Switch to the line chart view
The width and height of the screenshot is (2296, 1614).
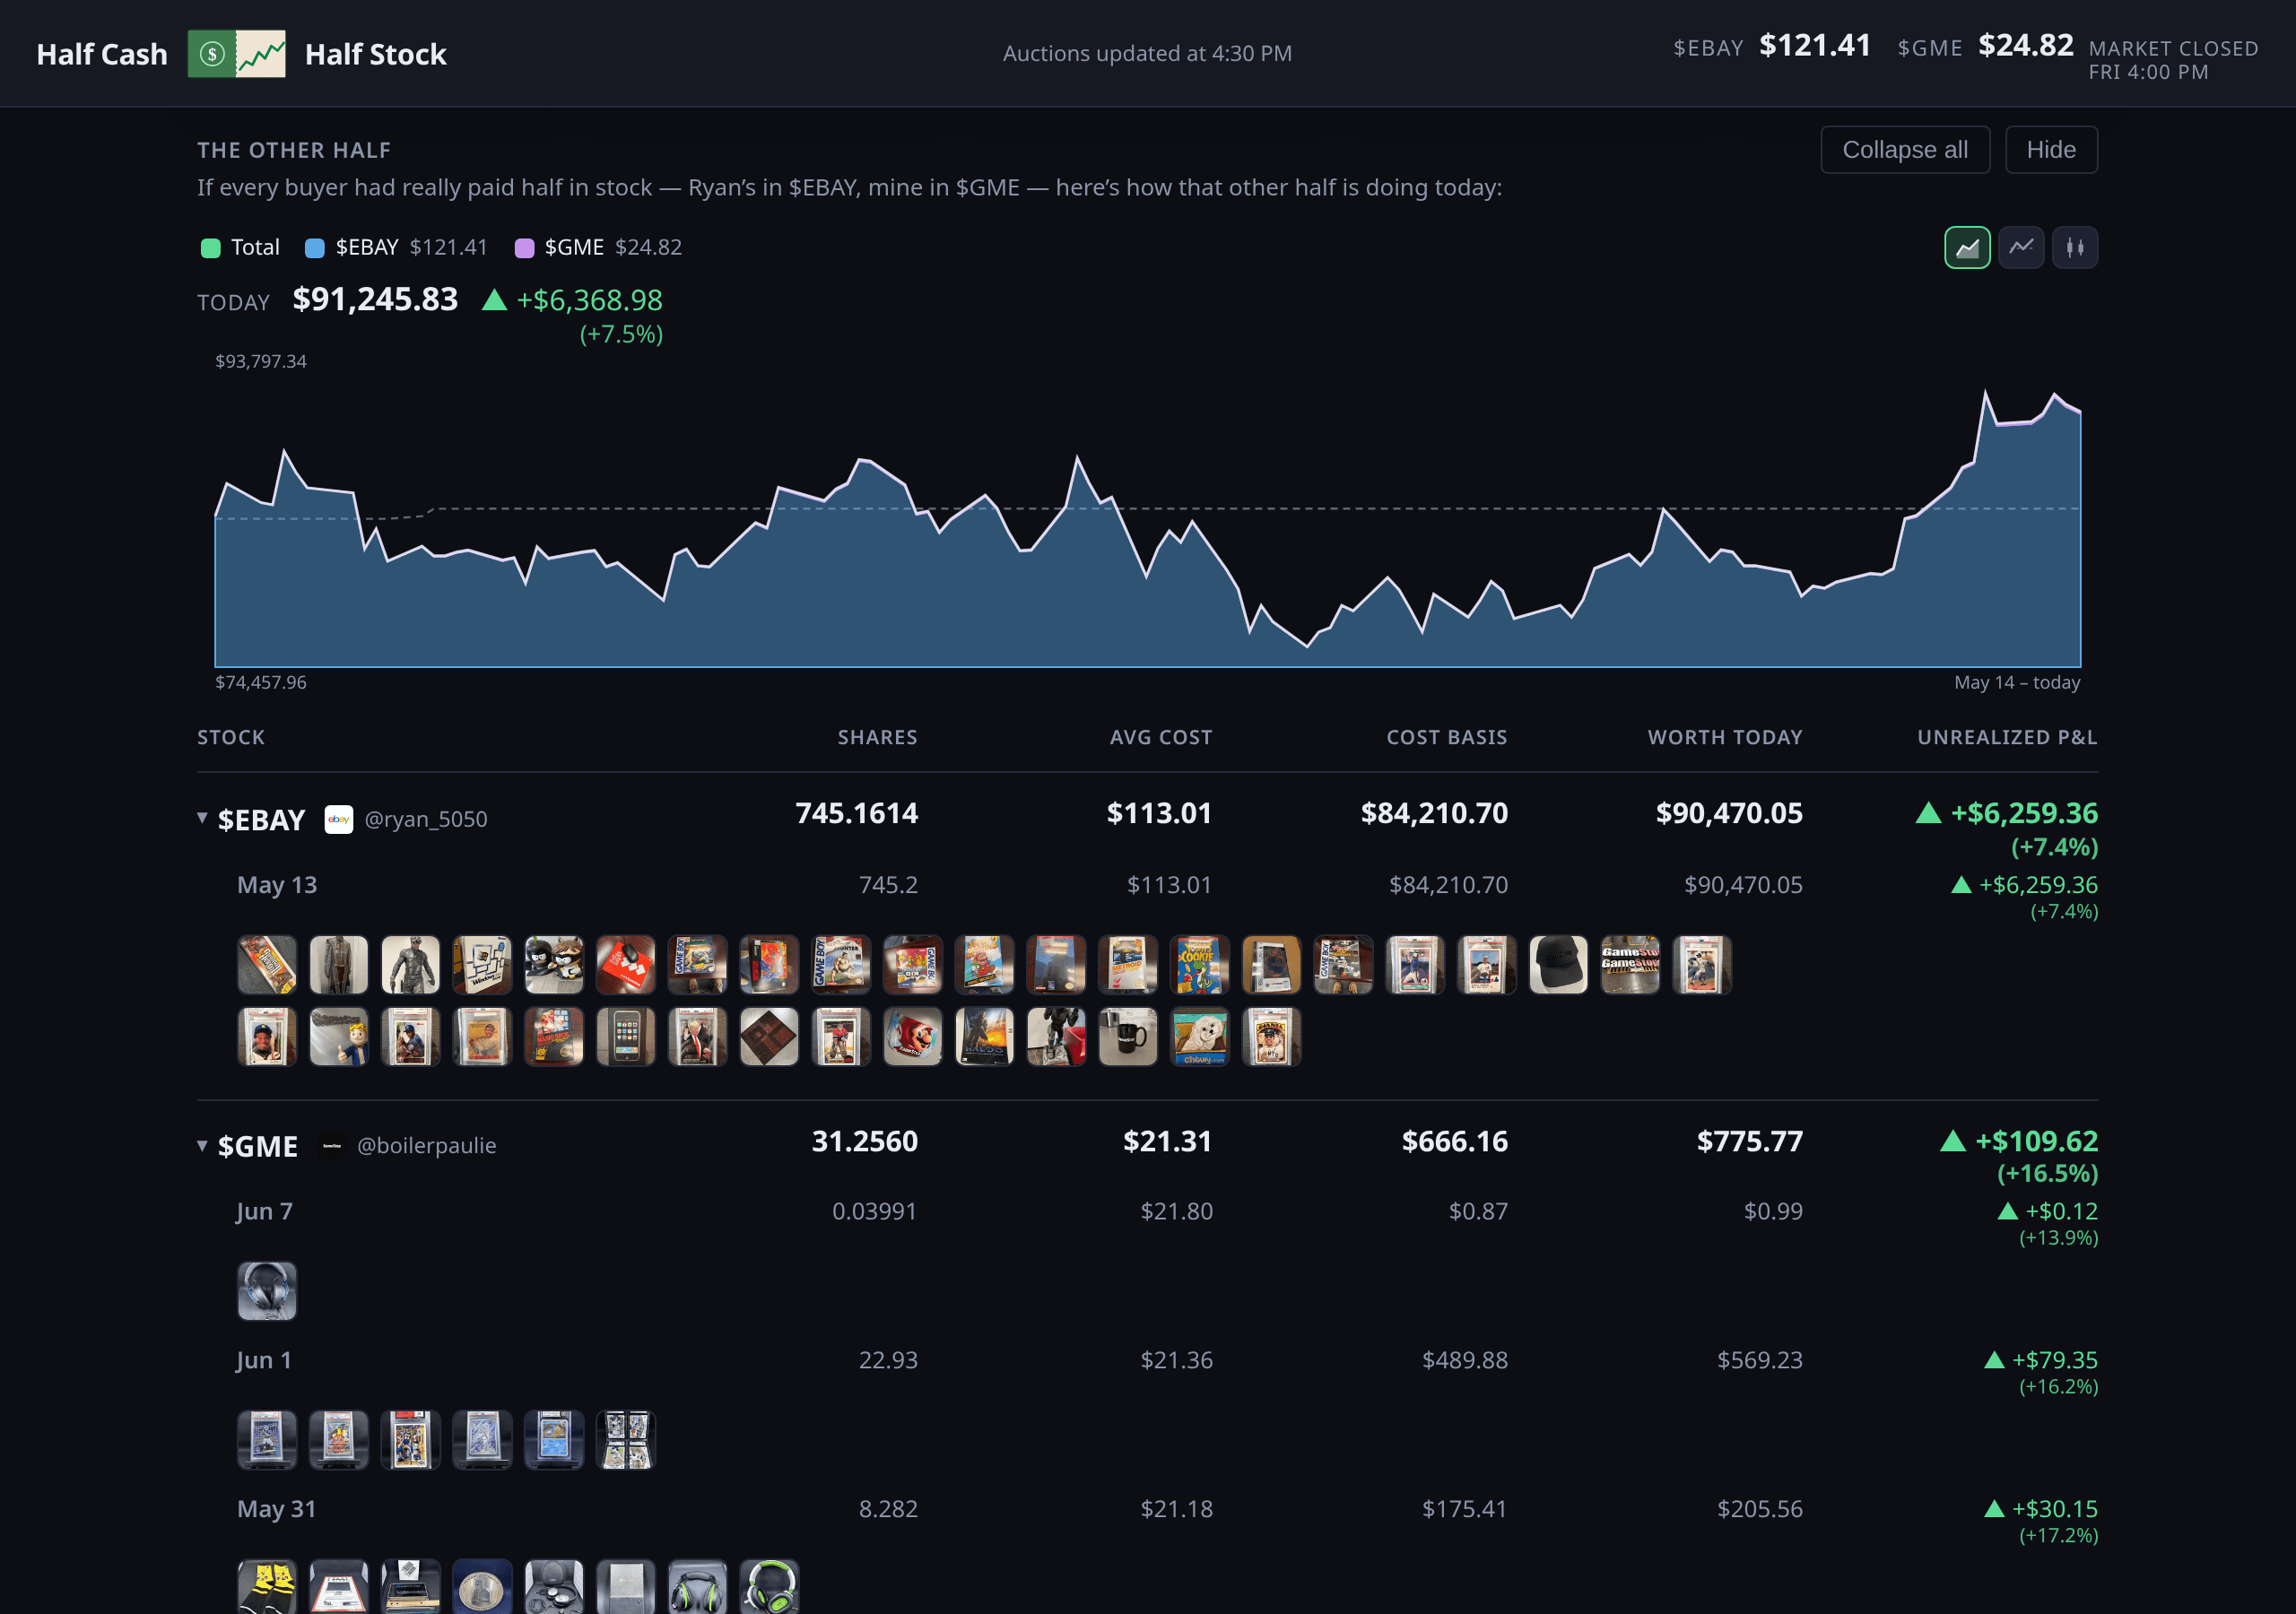(2020, 247)
